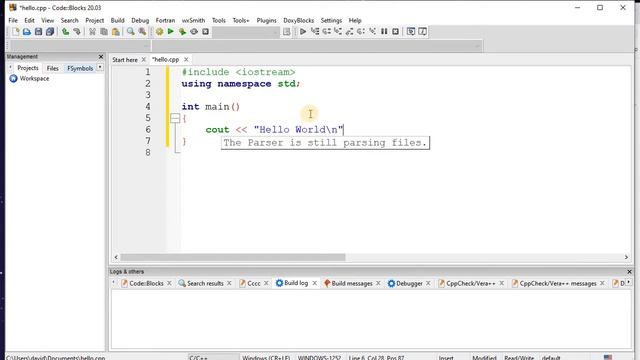Close the Logs & others panel
Viewport: 640px width, 360px height.
tap(629, 271)
